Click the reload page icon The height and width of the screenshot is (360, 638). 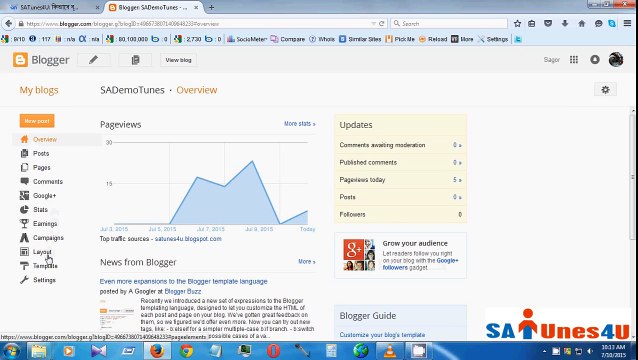381,24
